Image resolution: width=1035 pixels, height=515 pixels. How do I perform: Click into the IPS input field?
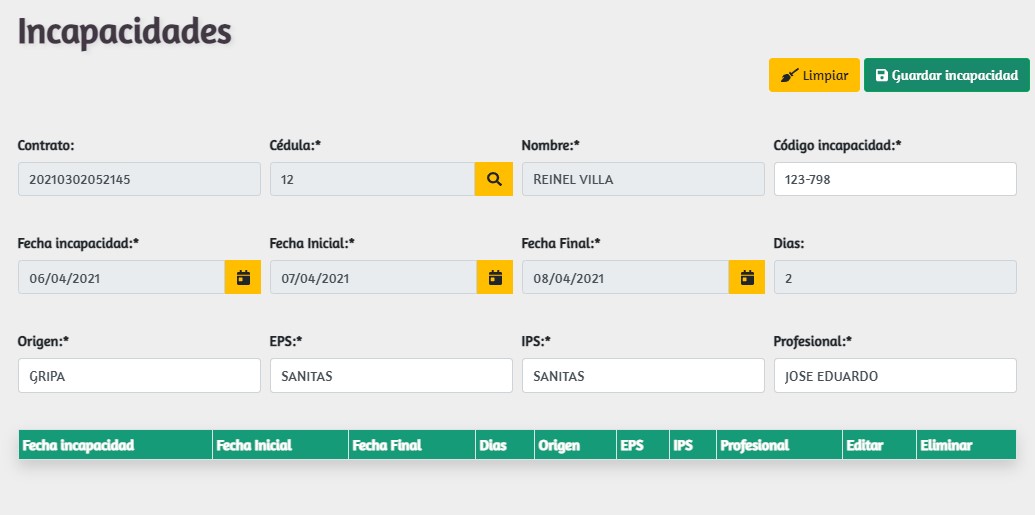[x=643, y=375]
